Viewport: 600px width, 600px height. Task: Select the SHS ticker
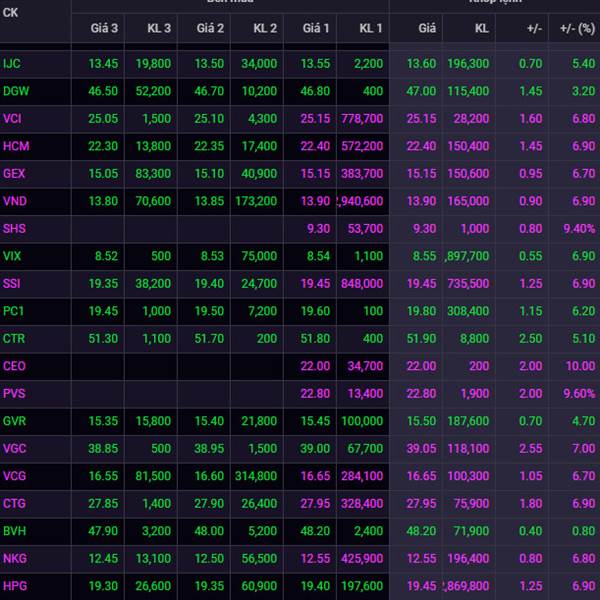click(15, 229)
